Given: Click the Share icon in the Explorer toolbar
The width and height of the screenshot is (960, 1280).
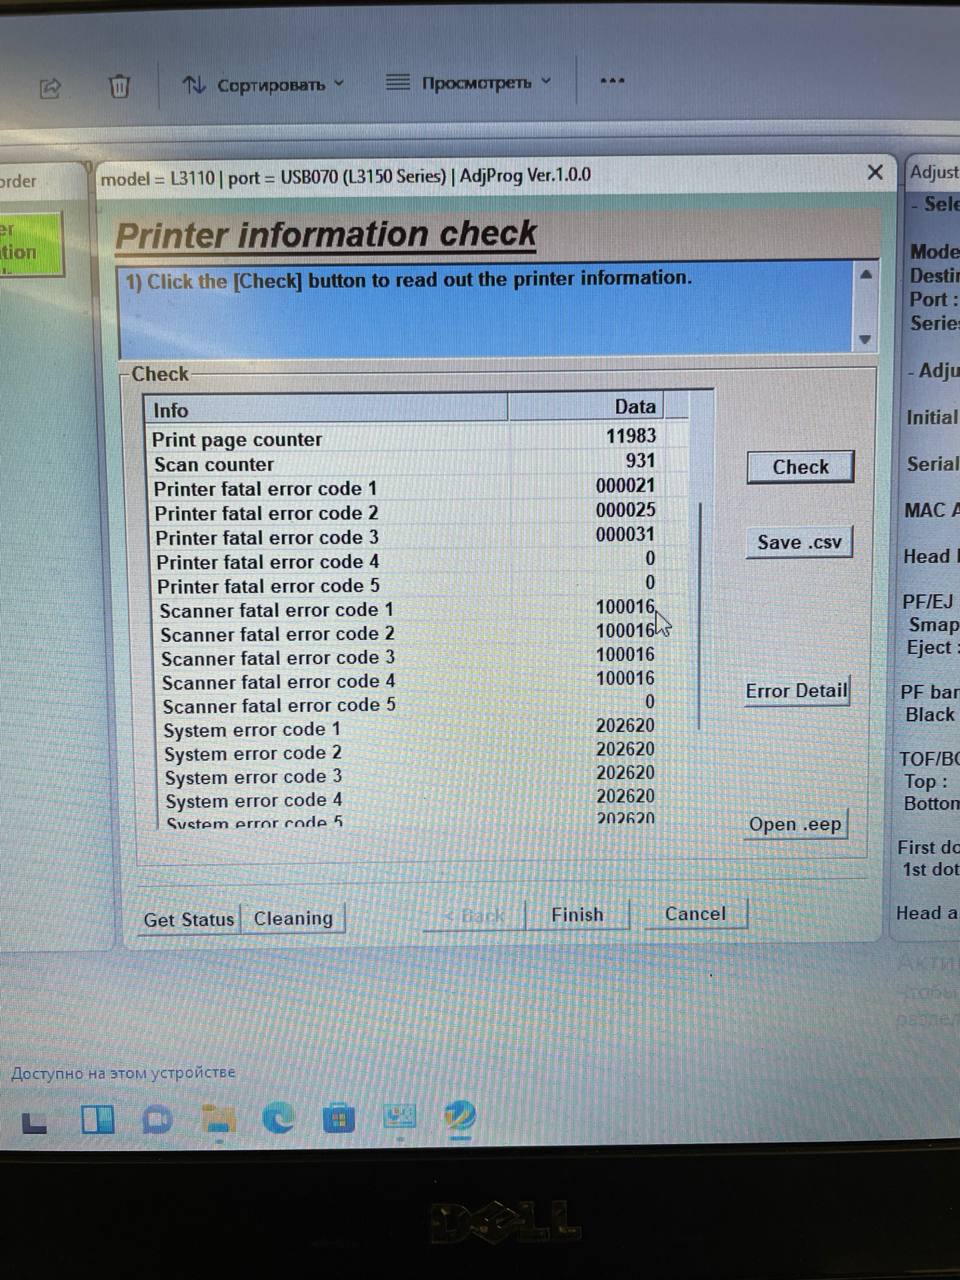Looking at the screenshot, I should 50,88.
